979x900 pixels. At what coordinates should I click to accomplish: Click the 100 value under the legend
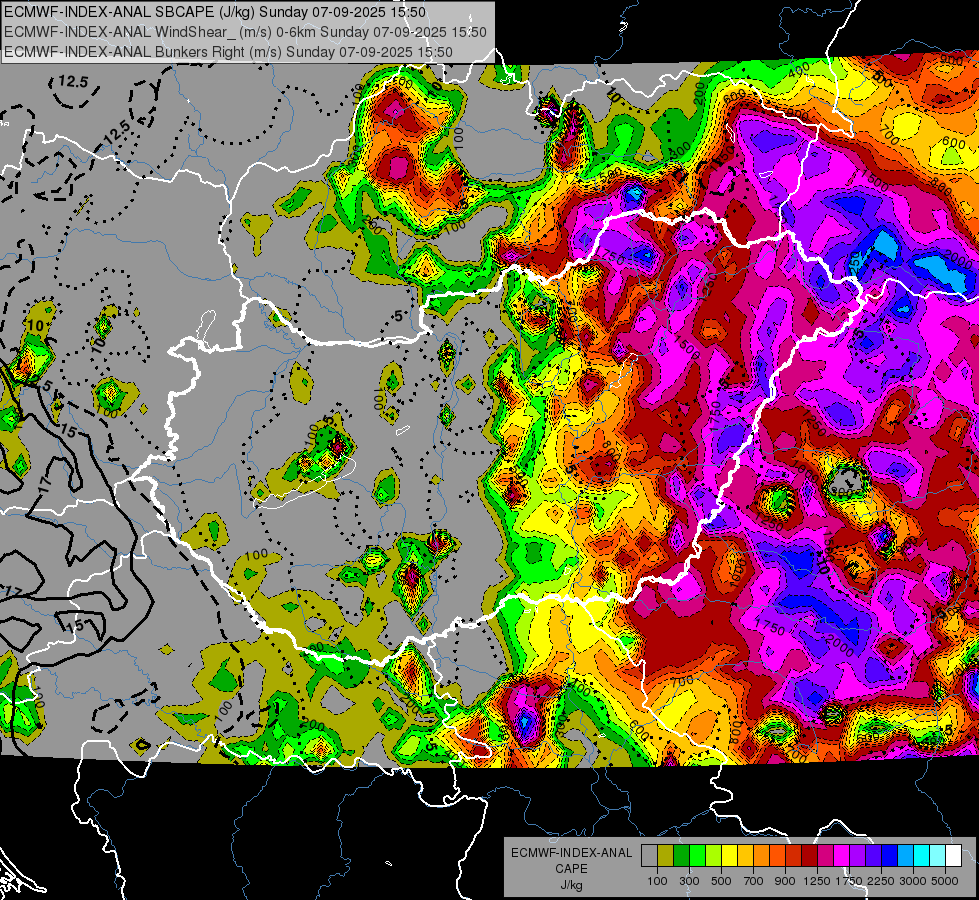tap(657, 881)
